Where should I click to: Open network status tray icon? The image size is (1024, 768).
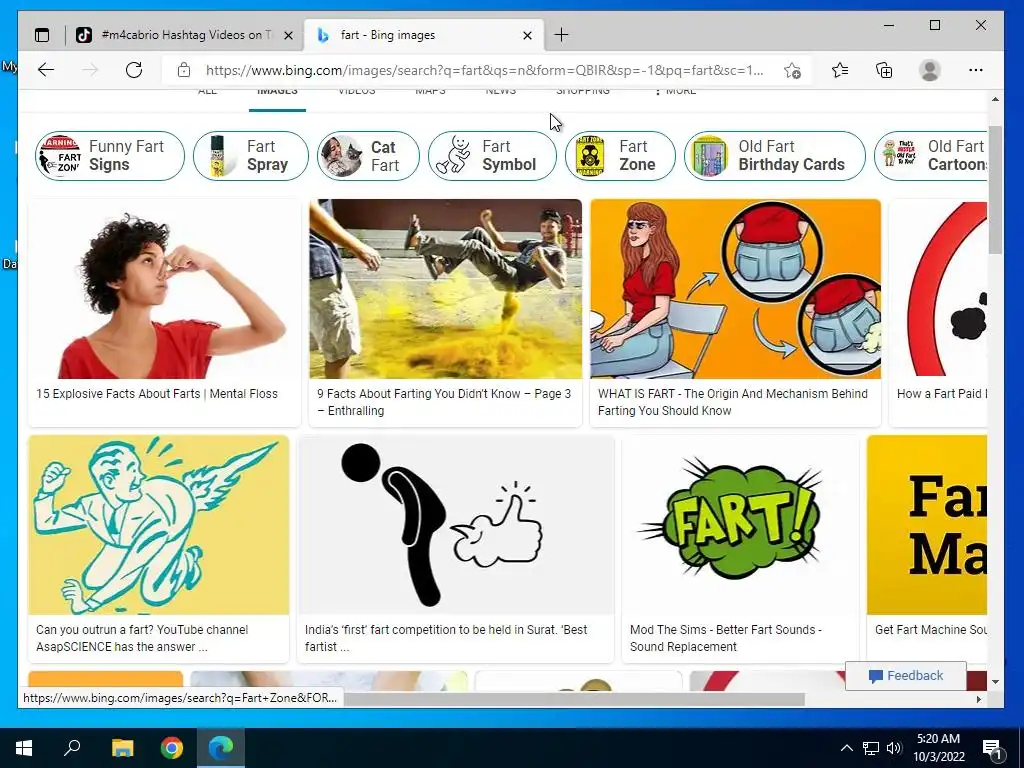871,748
